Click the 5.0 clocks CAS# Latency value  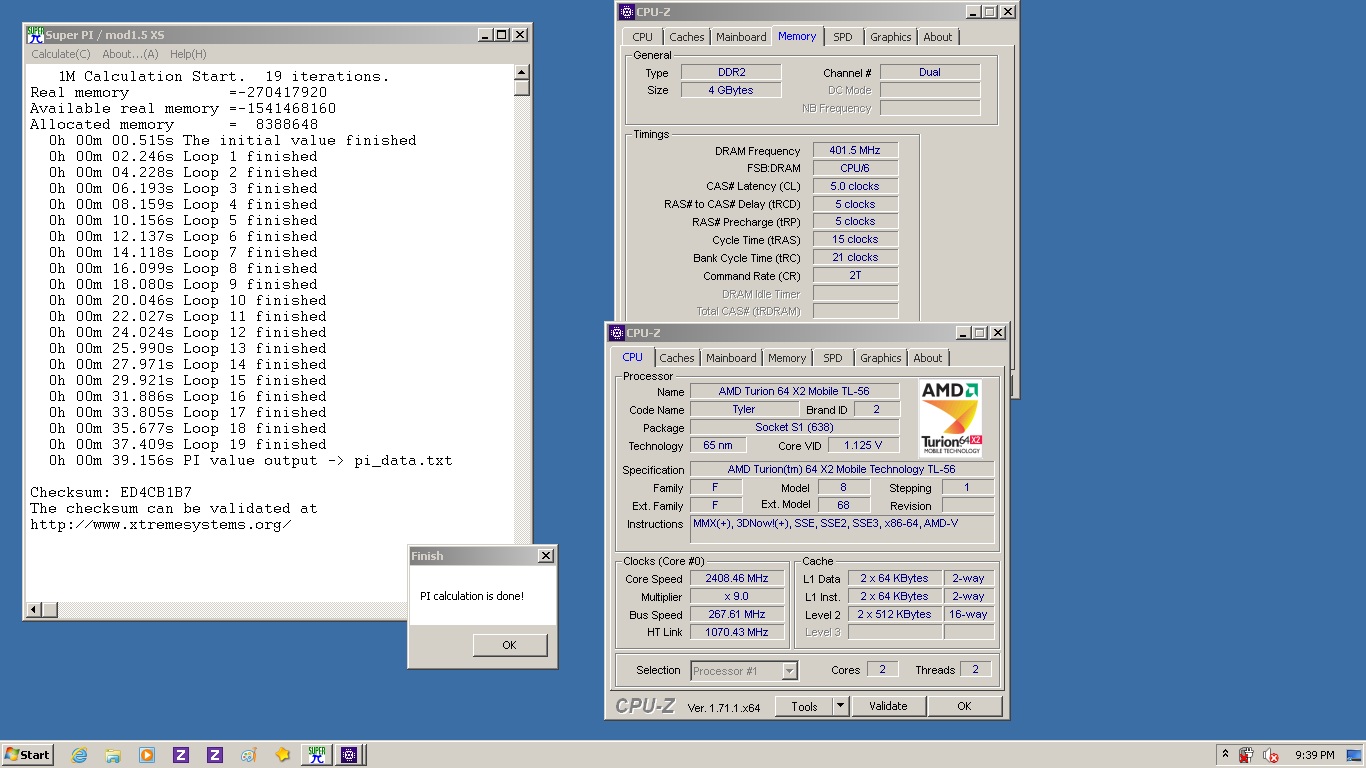tap(855, 186)
